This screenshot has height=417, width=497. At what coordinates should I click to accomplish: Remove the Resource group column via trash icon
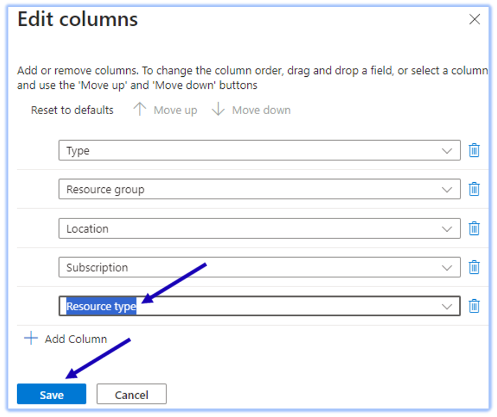(x=474, y=189)
